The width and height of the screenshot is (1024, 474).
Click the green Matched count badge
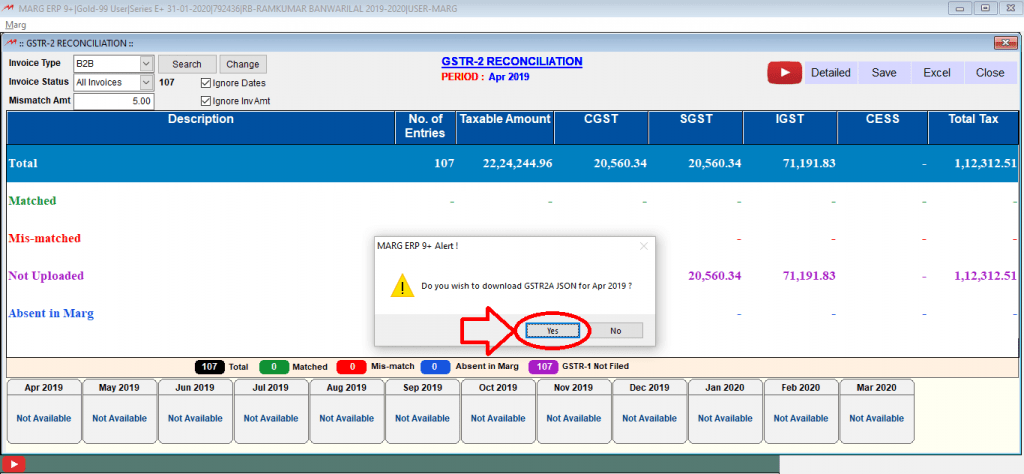pyautogui.click(x=274, y=367)
